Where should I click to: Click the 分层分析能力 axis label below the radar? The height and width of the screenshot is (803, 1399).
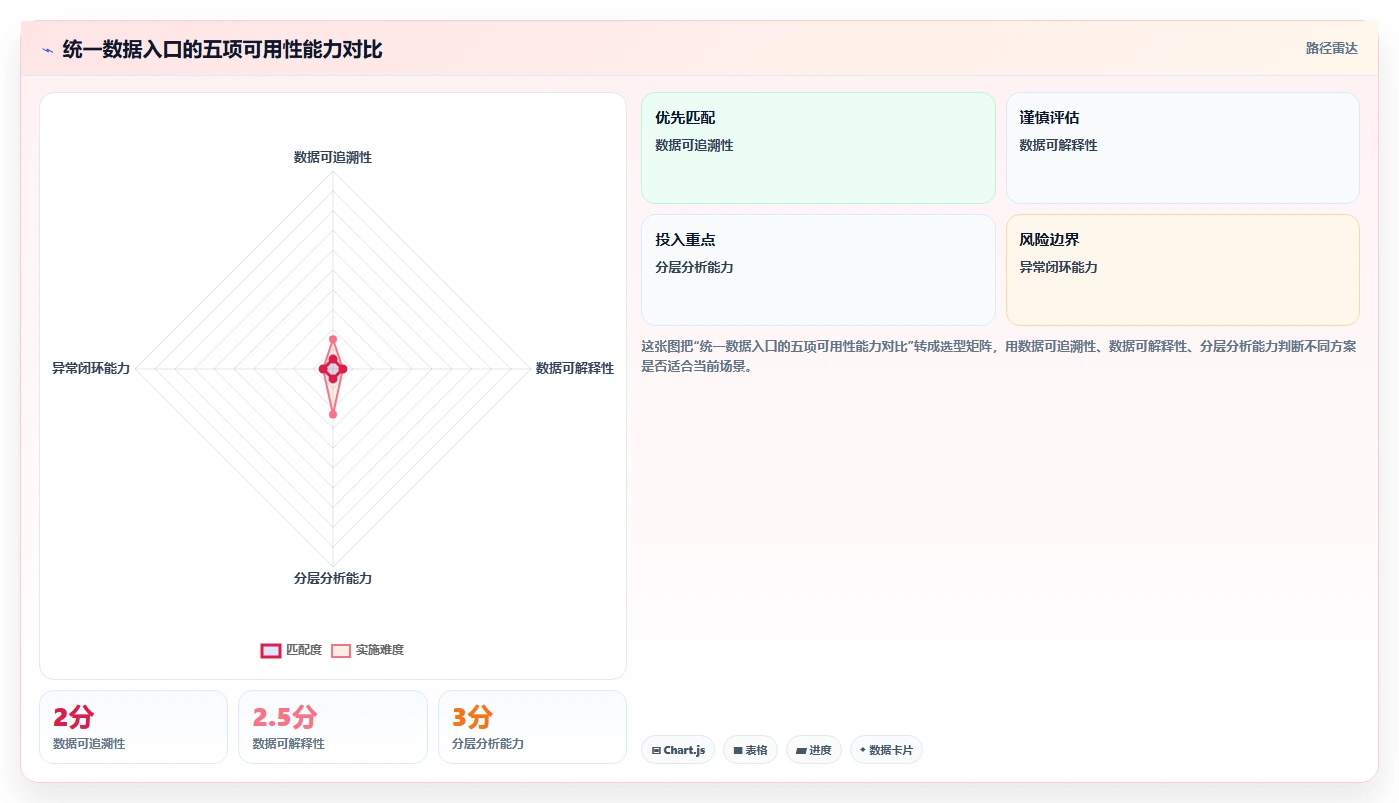(333, 578)
